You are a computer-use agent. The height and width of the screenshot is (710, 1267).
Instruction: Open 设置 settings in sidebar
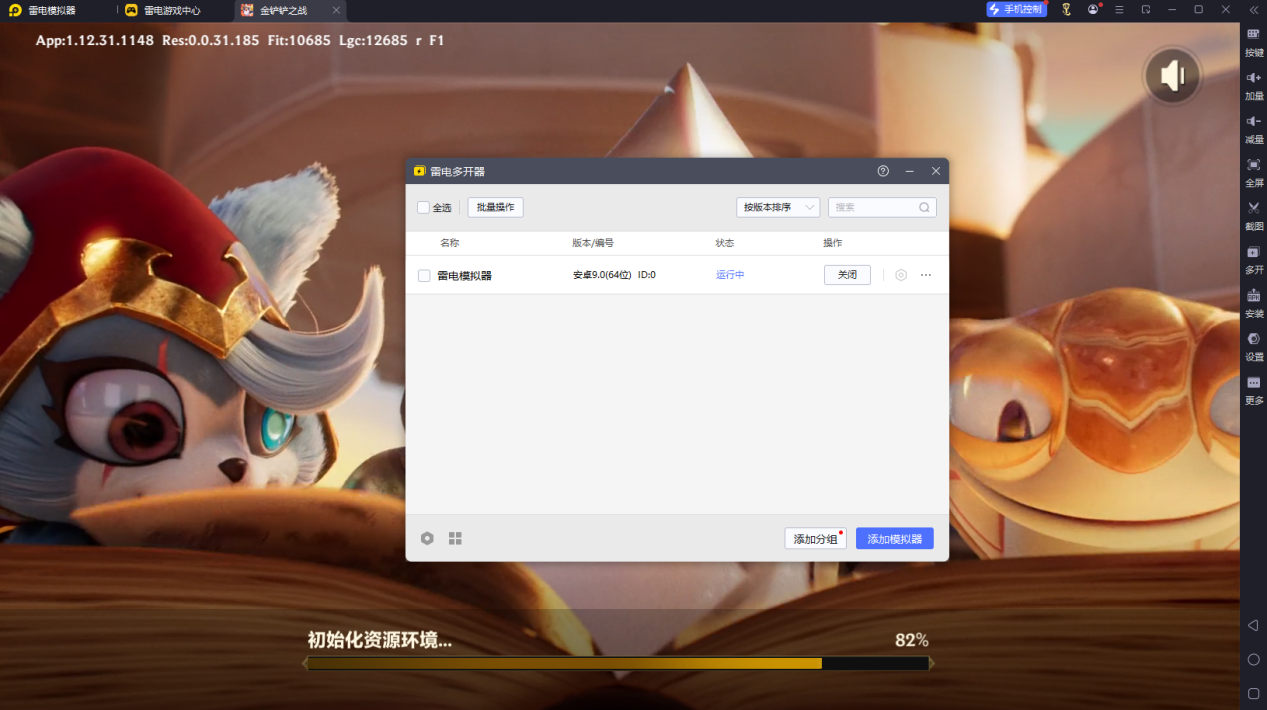point(1253,345)
